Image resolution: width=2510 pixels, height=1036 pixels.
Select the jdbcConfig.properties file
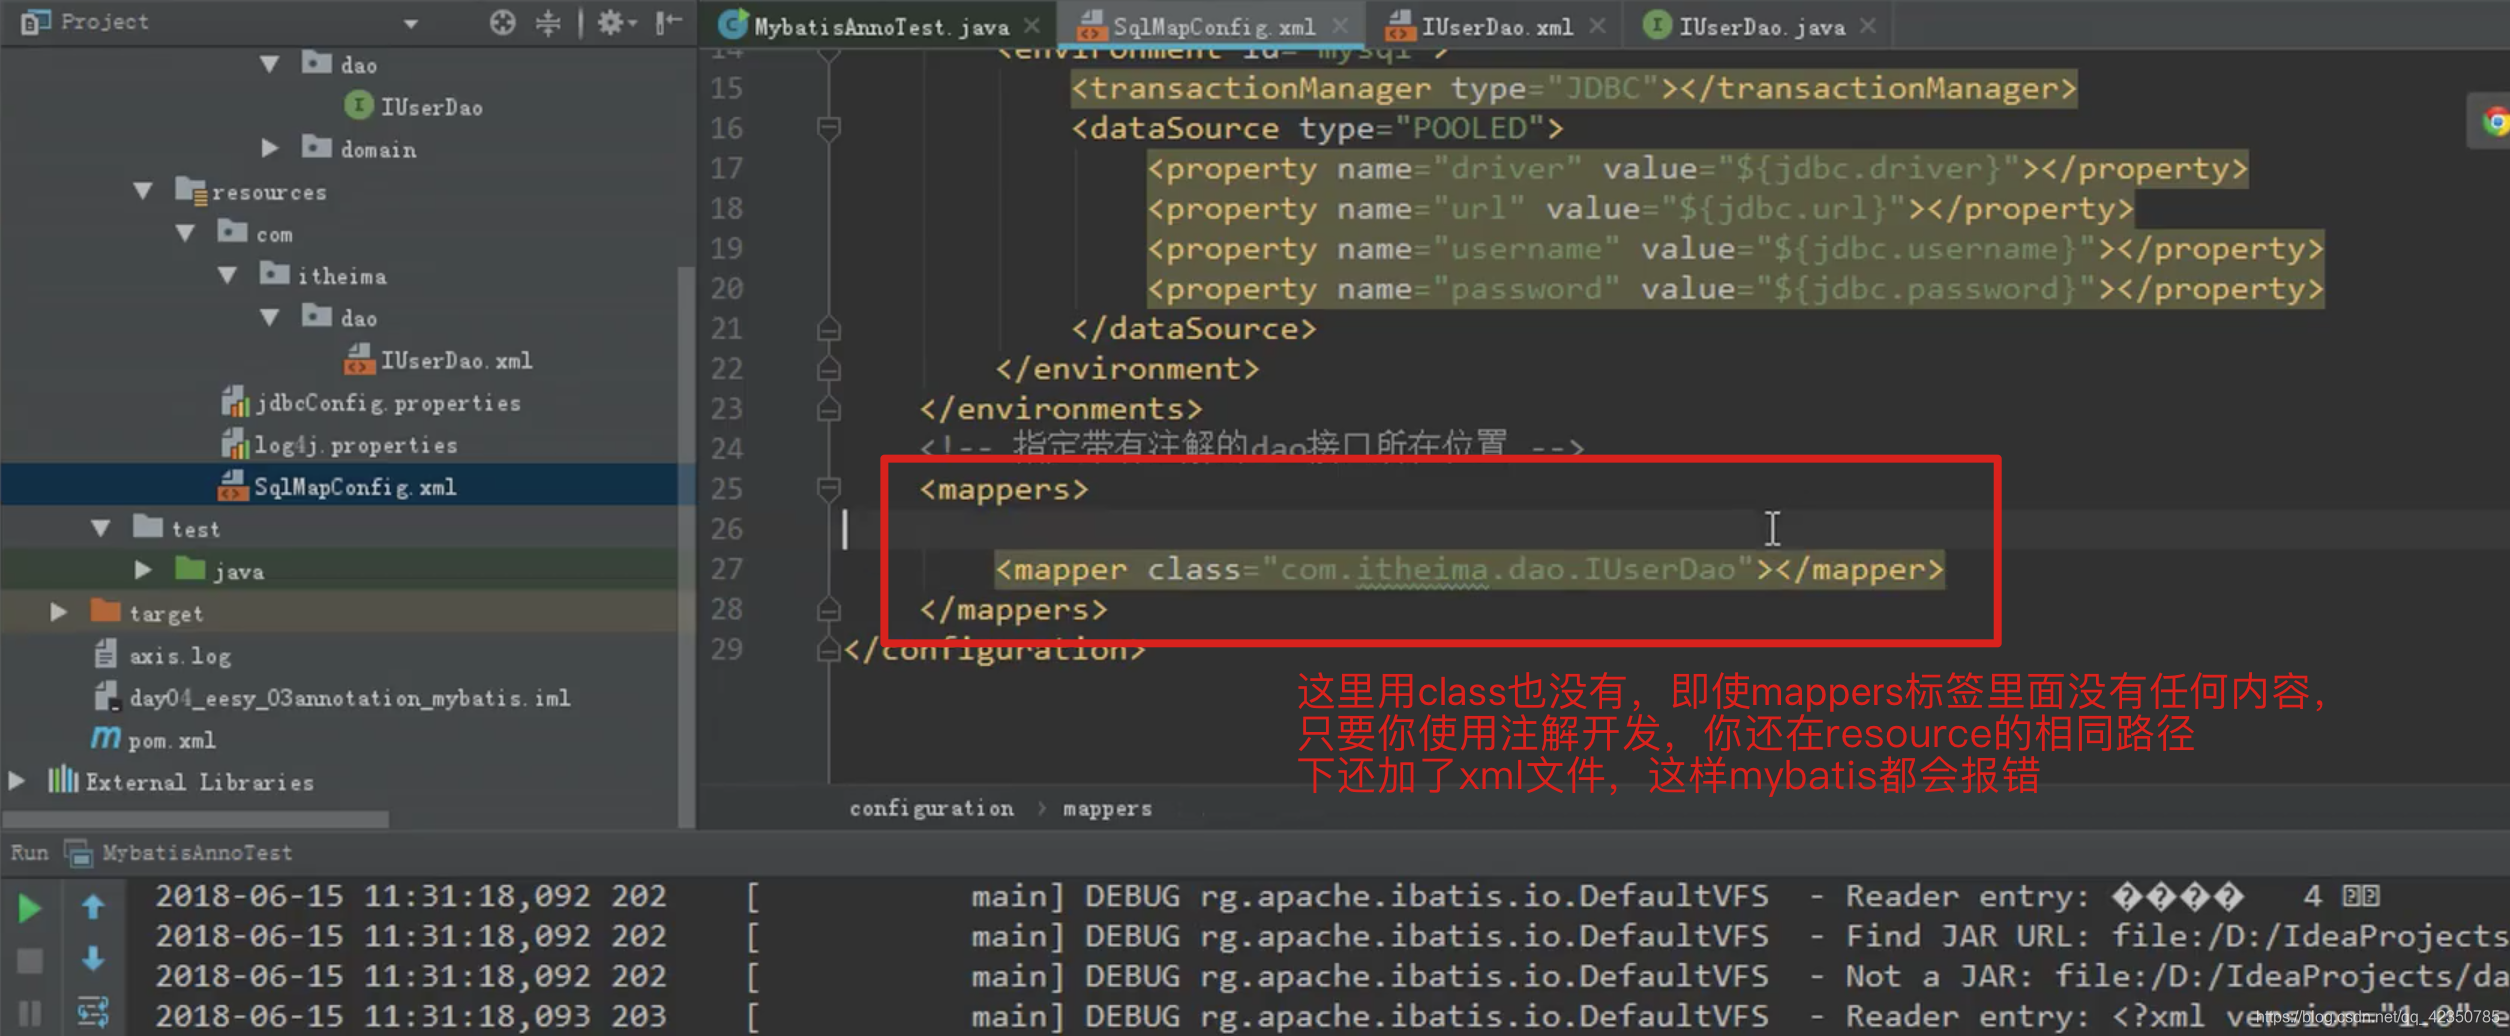[387, 403]
